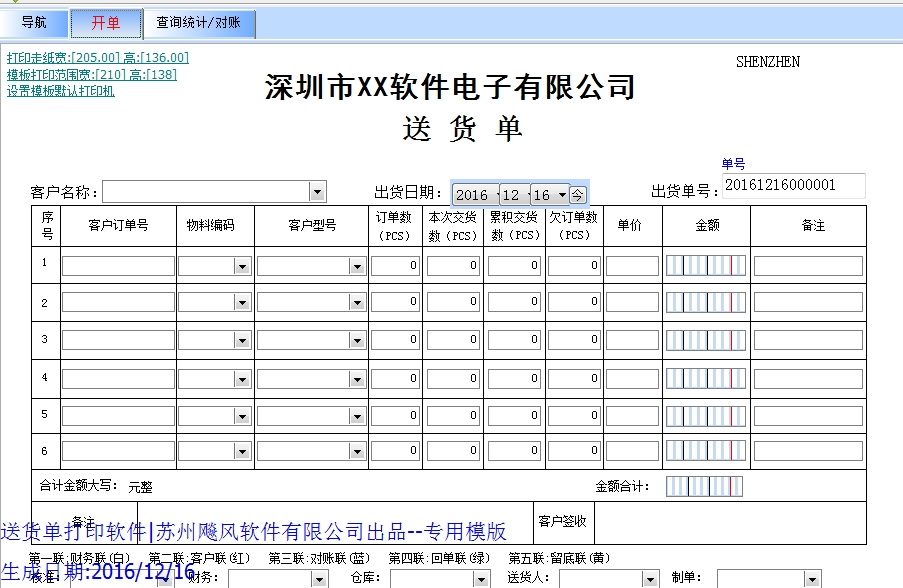The height and width of the screenshot is (588, 903).
Task: Expand row 5 客户型号 dropdown
Action: 357,416
